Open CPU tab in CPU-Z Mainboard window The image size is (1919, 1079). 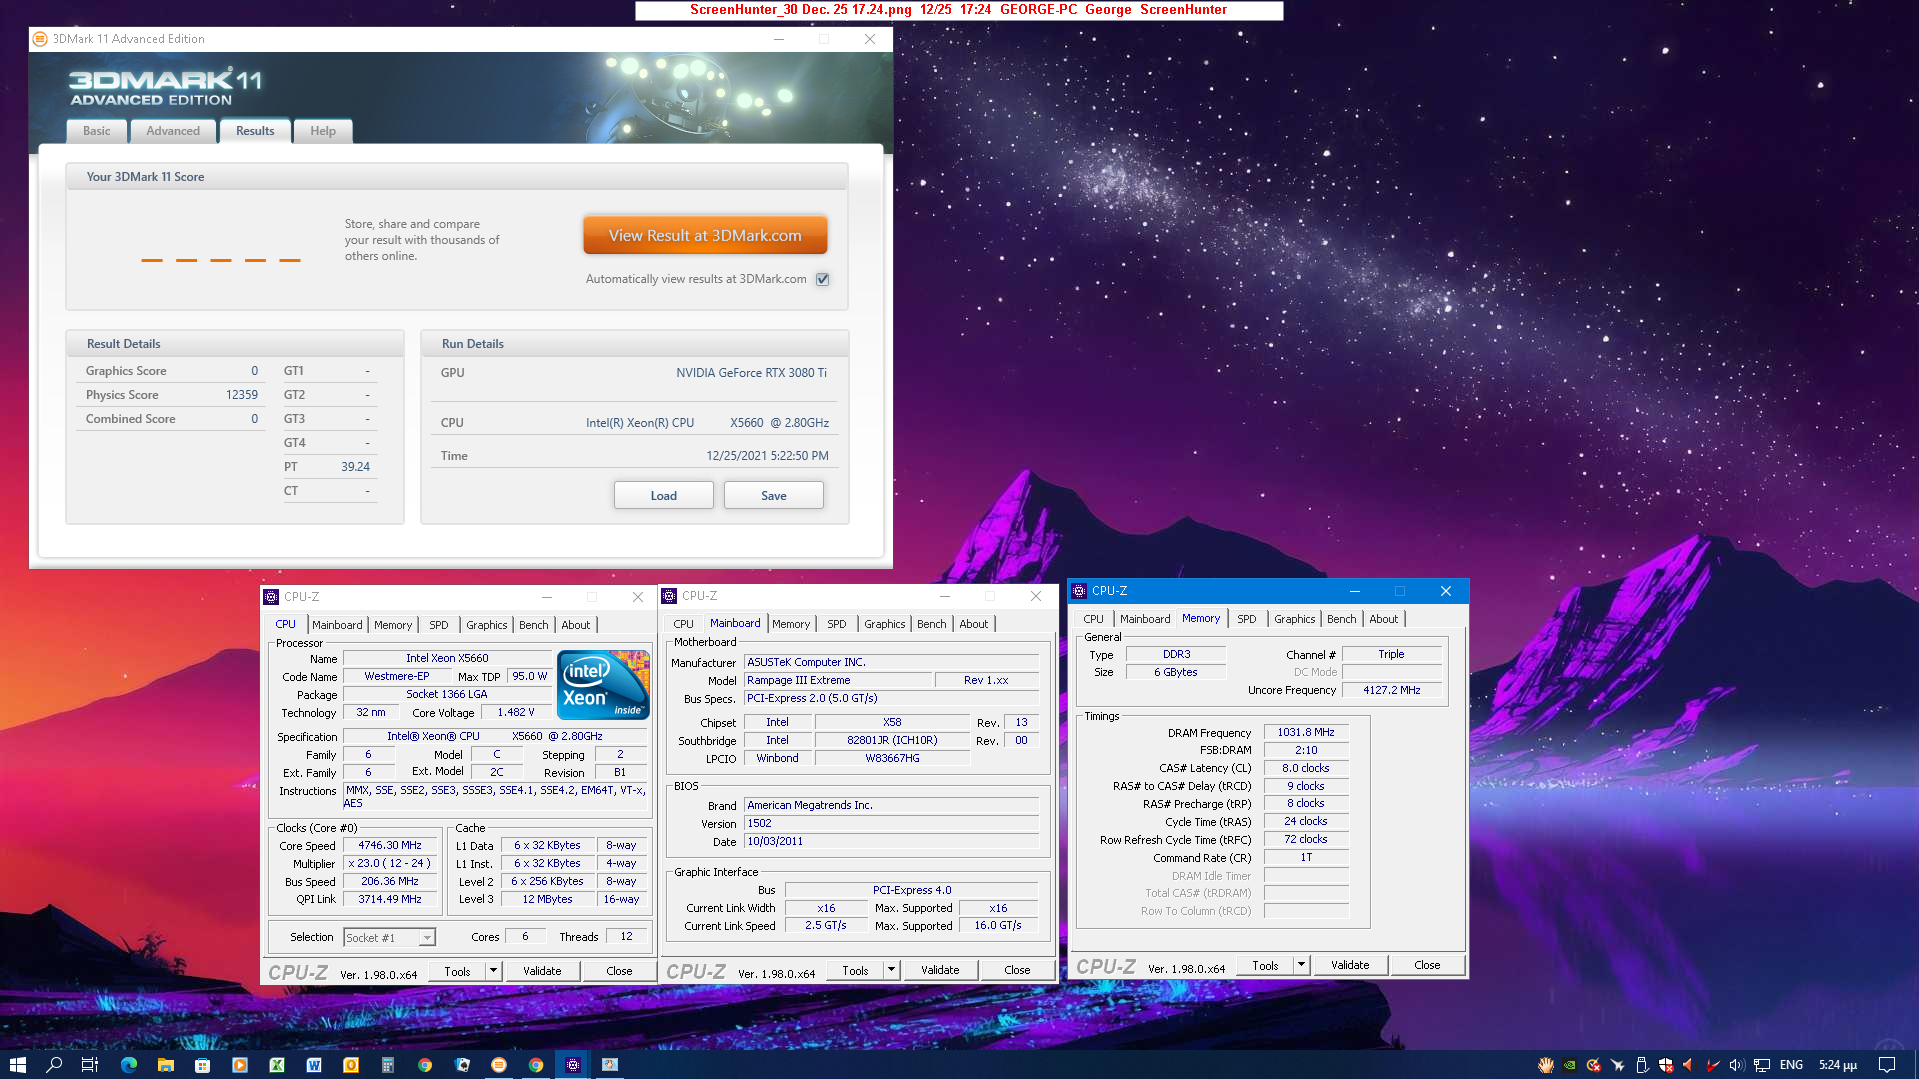(683, 624)
